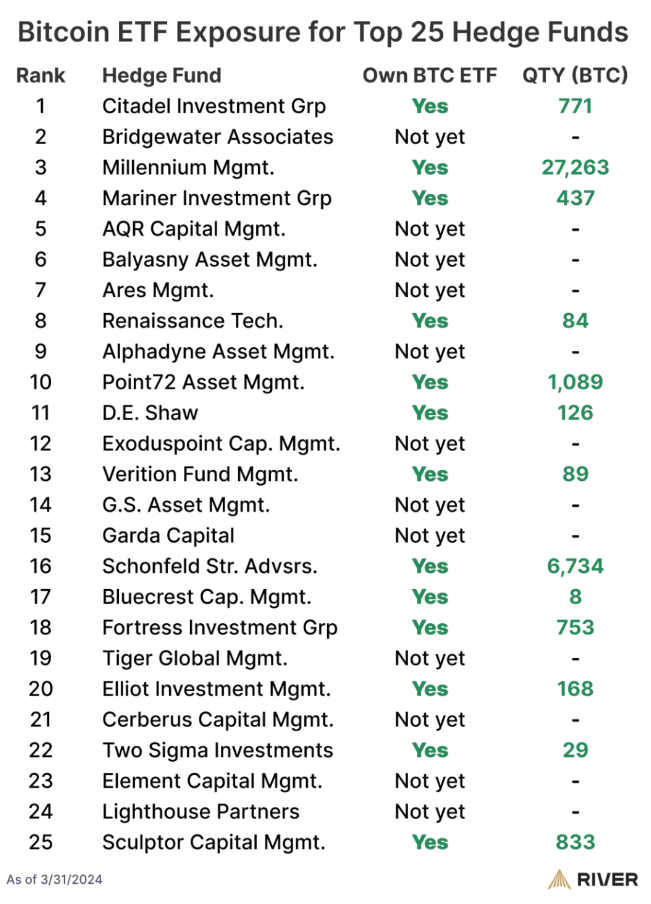Click the As of 3/31/2024 date note

point(55,880)
